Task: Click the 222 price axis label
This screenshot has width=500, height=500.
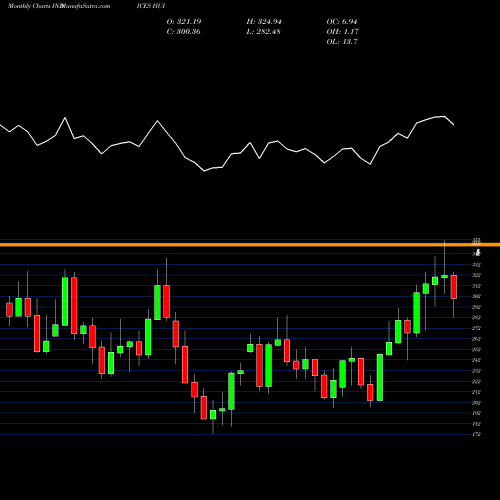Action: tap(476, 381)
